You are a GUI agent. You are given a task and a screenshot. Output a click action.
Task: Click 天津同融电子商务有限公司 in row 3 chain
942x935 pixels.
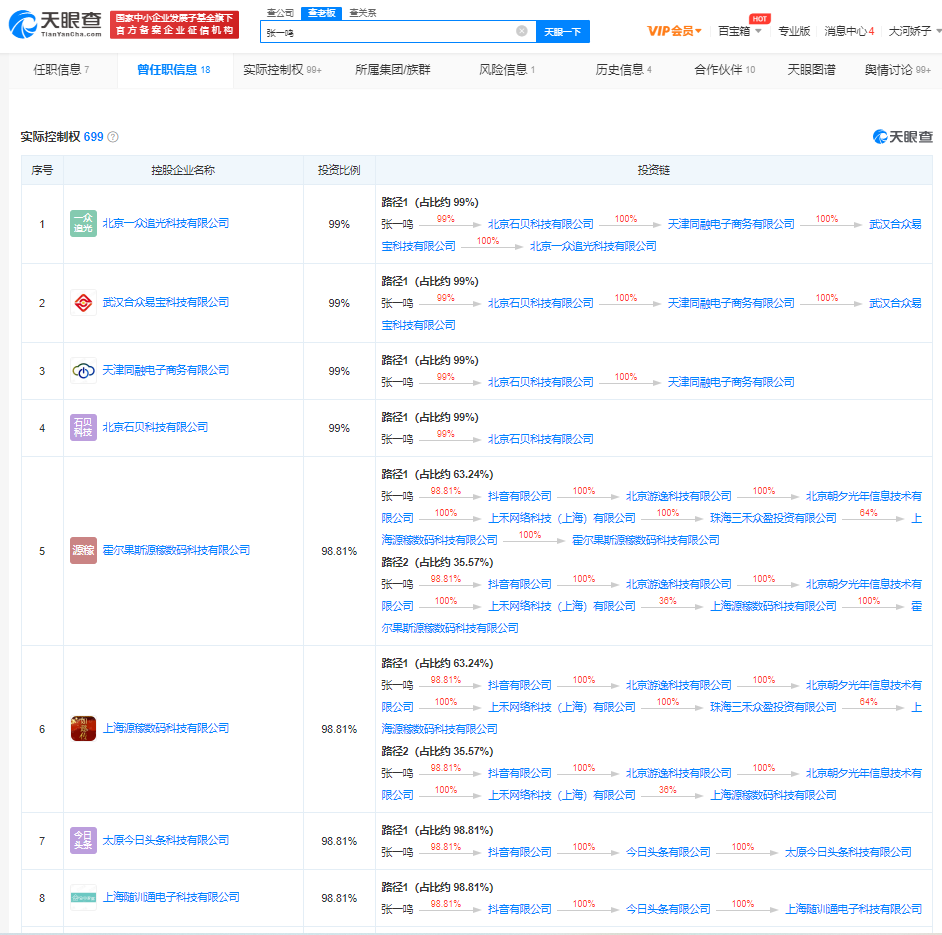(731, 382)
